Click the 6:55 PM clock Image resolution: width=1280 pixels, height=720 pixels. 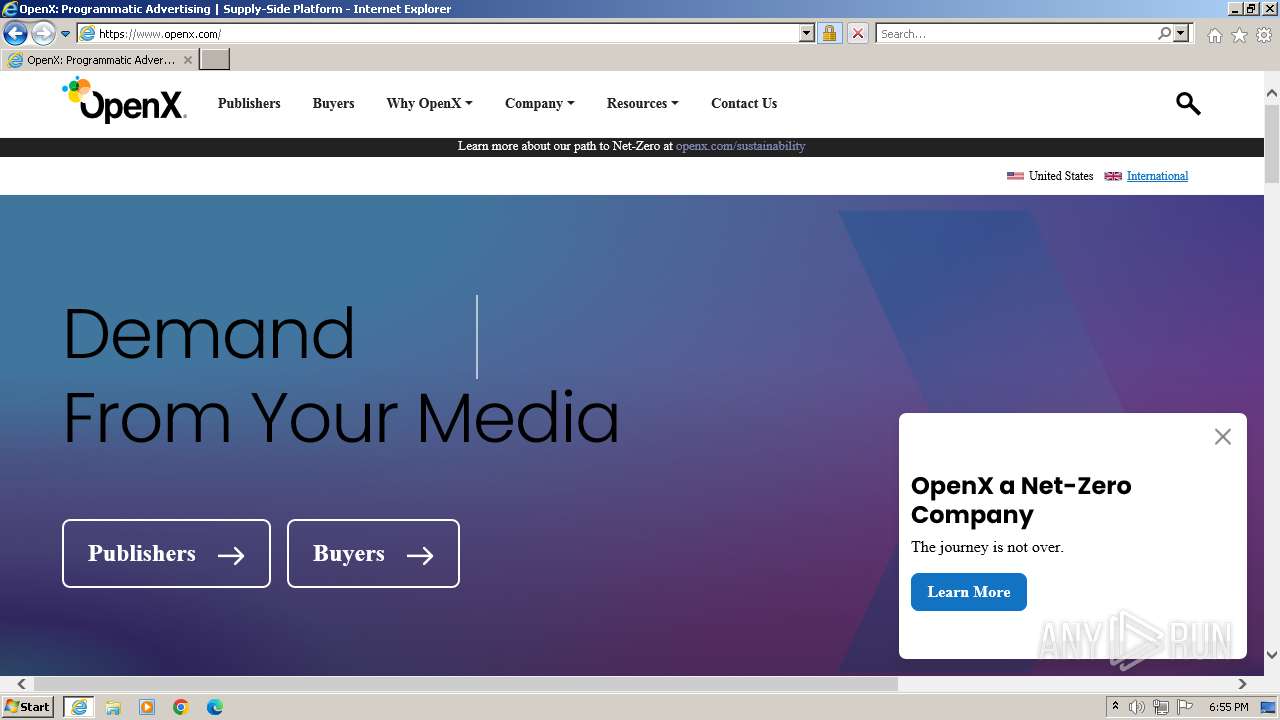pyautogui.click(x=1228, y=707)
